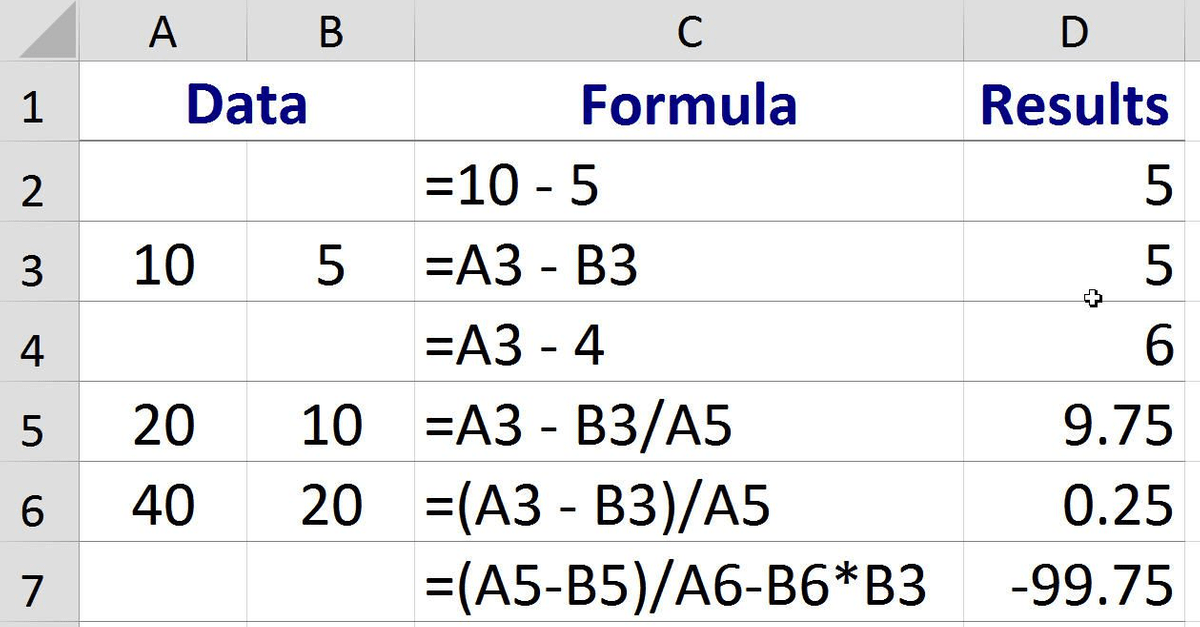Click the formula =A3 - B3/A5 cell
The image size is (1200, 627).
tap(689, 427)
